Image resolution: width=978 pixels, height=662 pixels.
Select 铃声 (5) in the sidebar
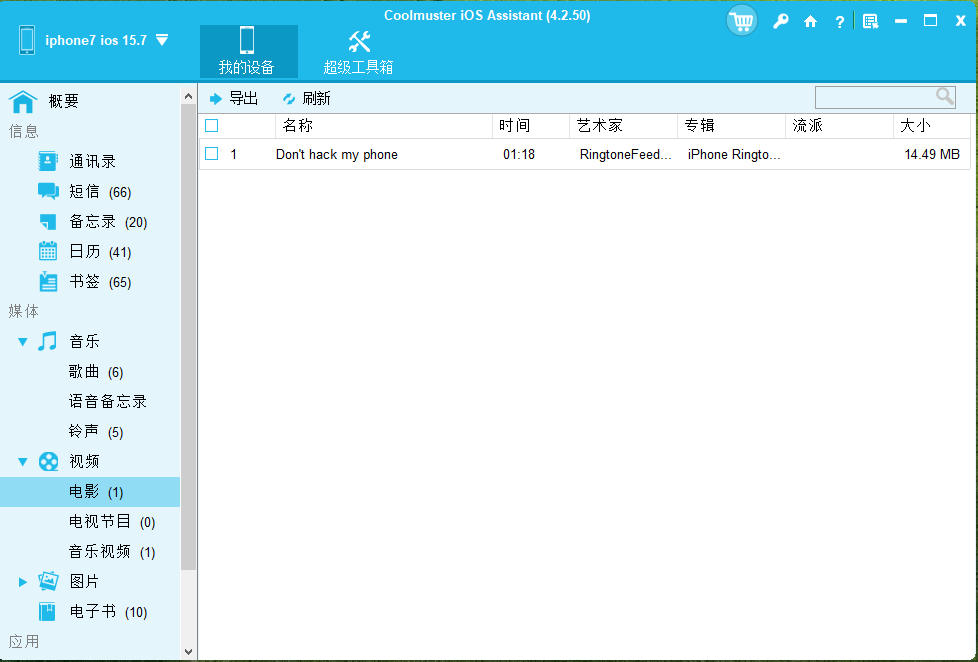point(96,432)
